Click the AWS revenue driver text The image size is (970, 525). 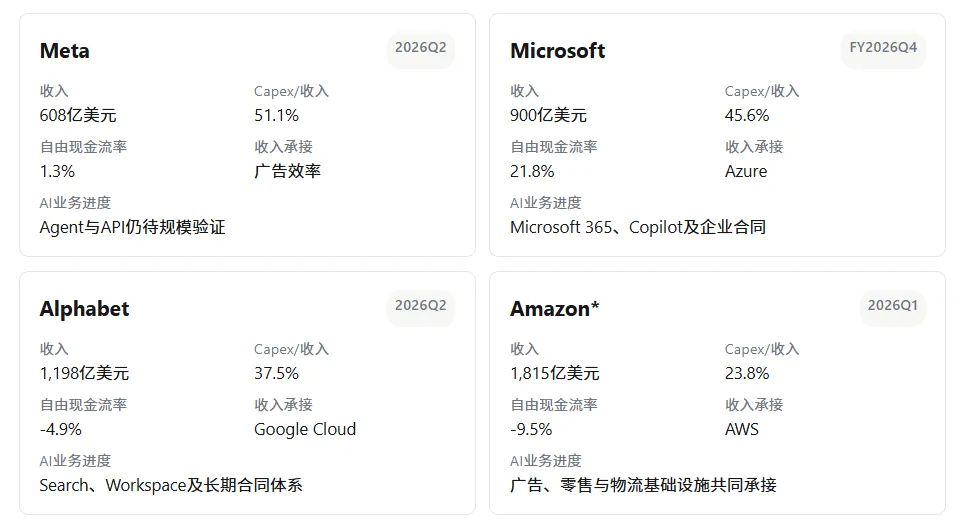pos(742,429)
